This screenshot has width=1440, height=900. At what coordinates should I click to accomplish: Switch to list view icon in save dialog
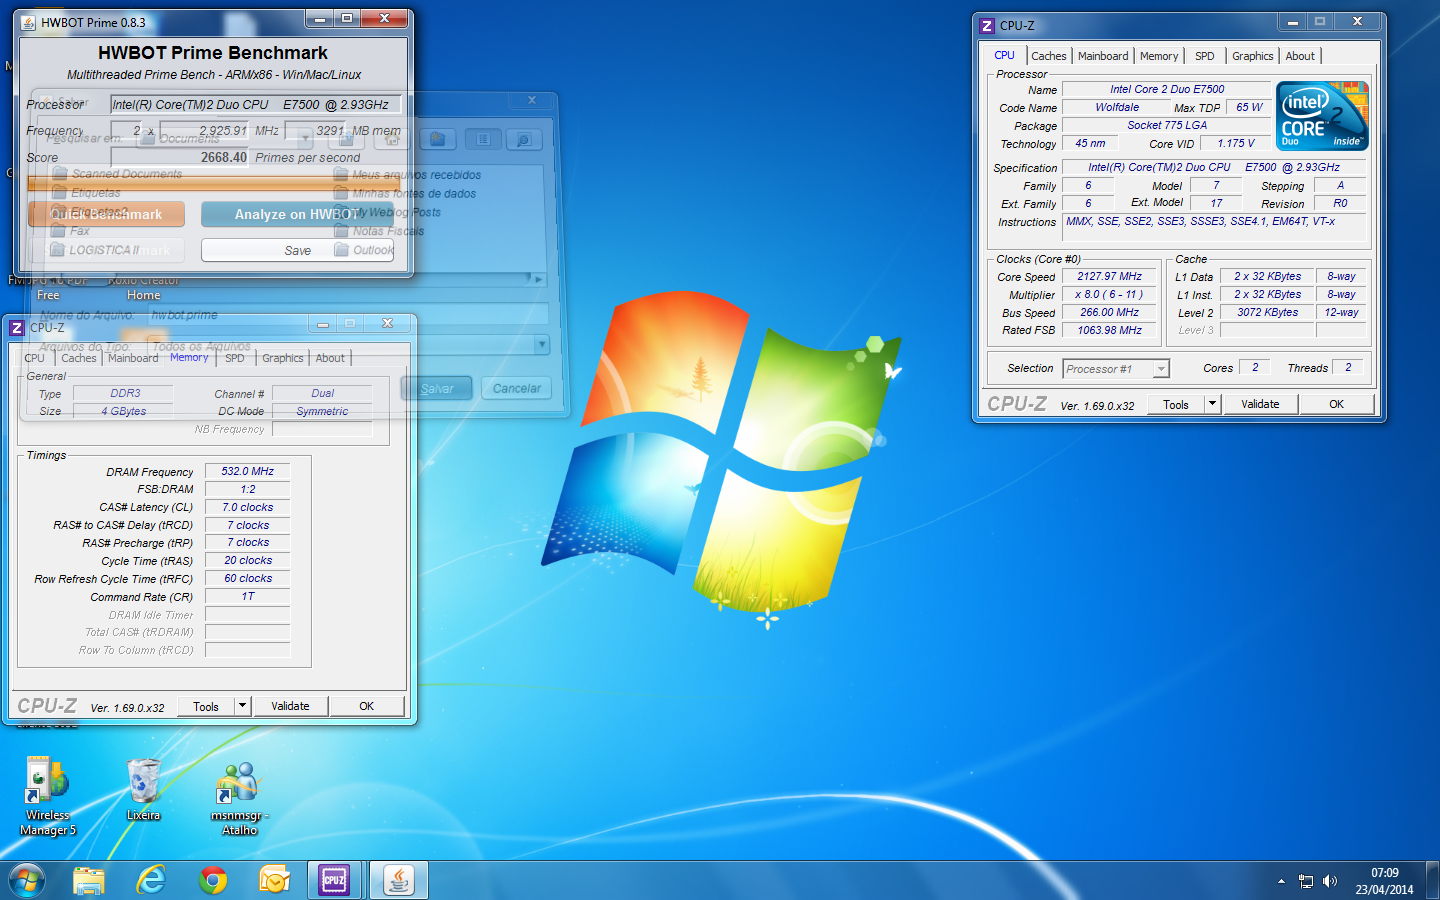[483, 139]
